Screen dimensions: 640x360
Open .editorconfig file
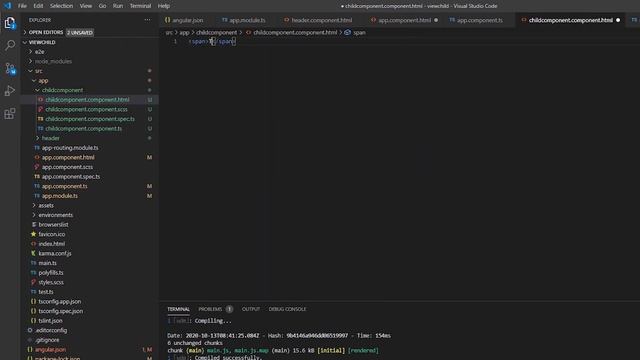click(51, 330)
